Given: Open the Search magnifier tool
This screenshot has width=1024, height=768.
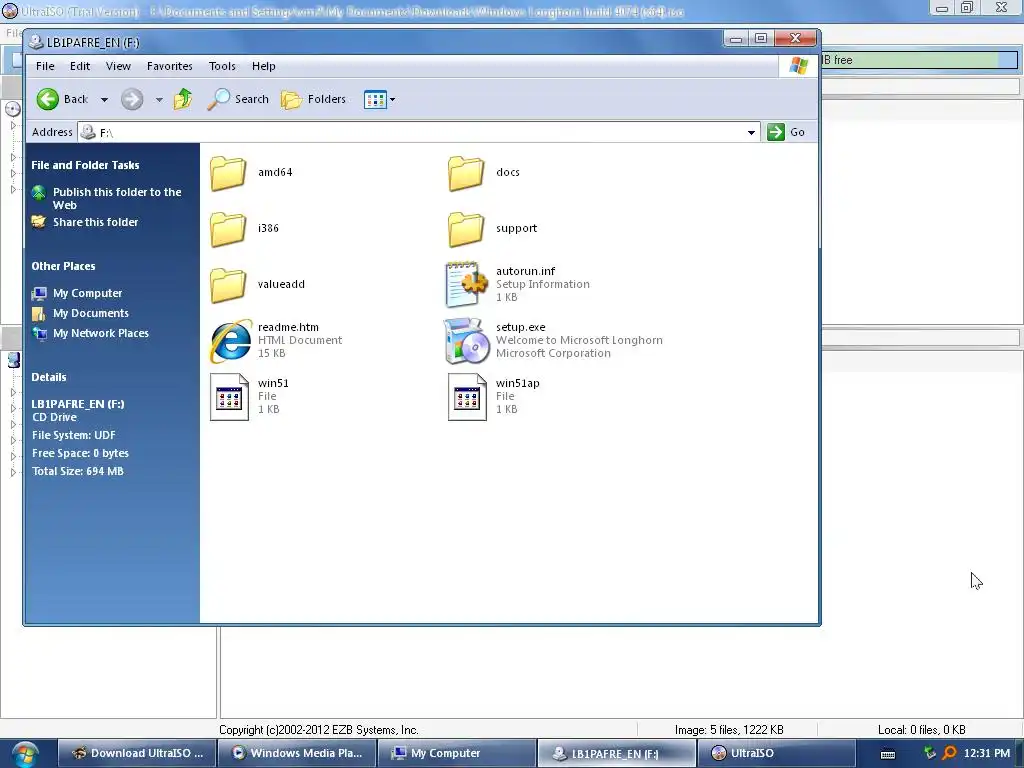Looking at the screenshot, I should (x=238, y=99).
